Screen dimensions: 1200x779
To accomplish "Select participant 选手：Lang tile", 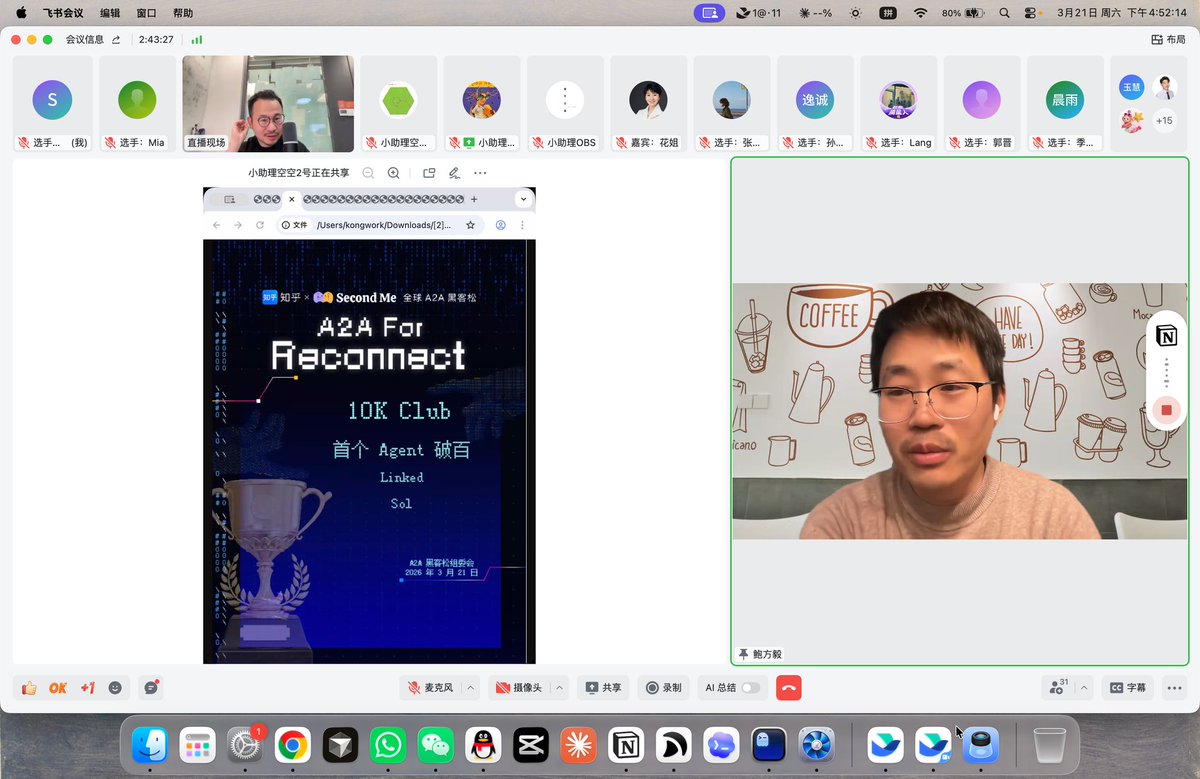I will pos(898,104).
